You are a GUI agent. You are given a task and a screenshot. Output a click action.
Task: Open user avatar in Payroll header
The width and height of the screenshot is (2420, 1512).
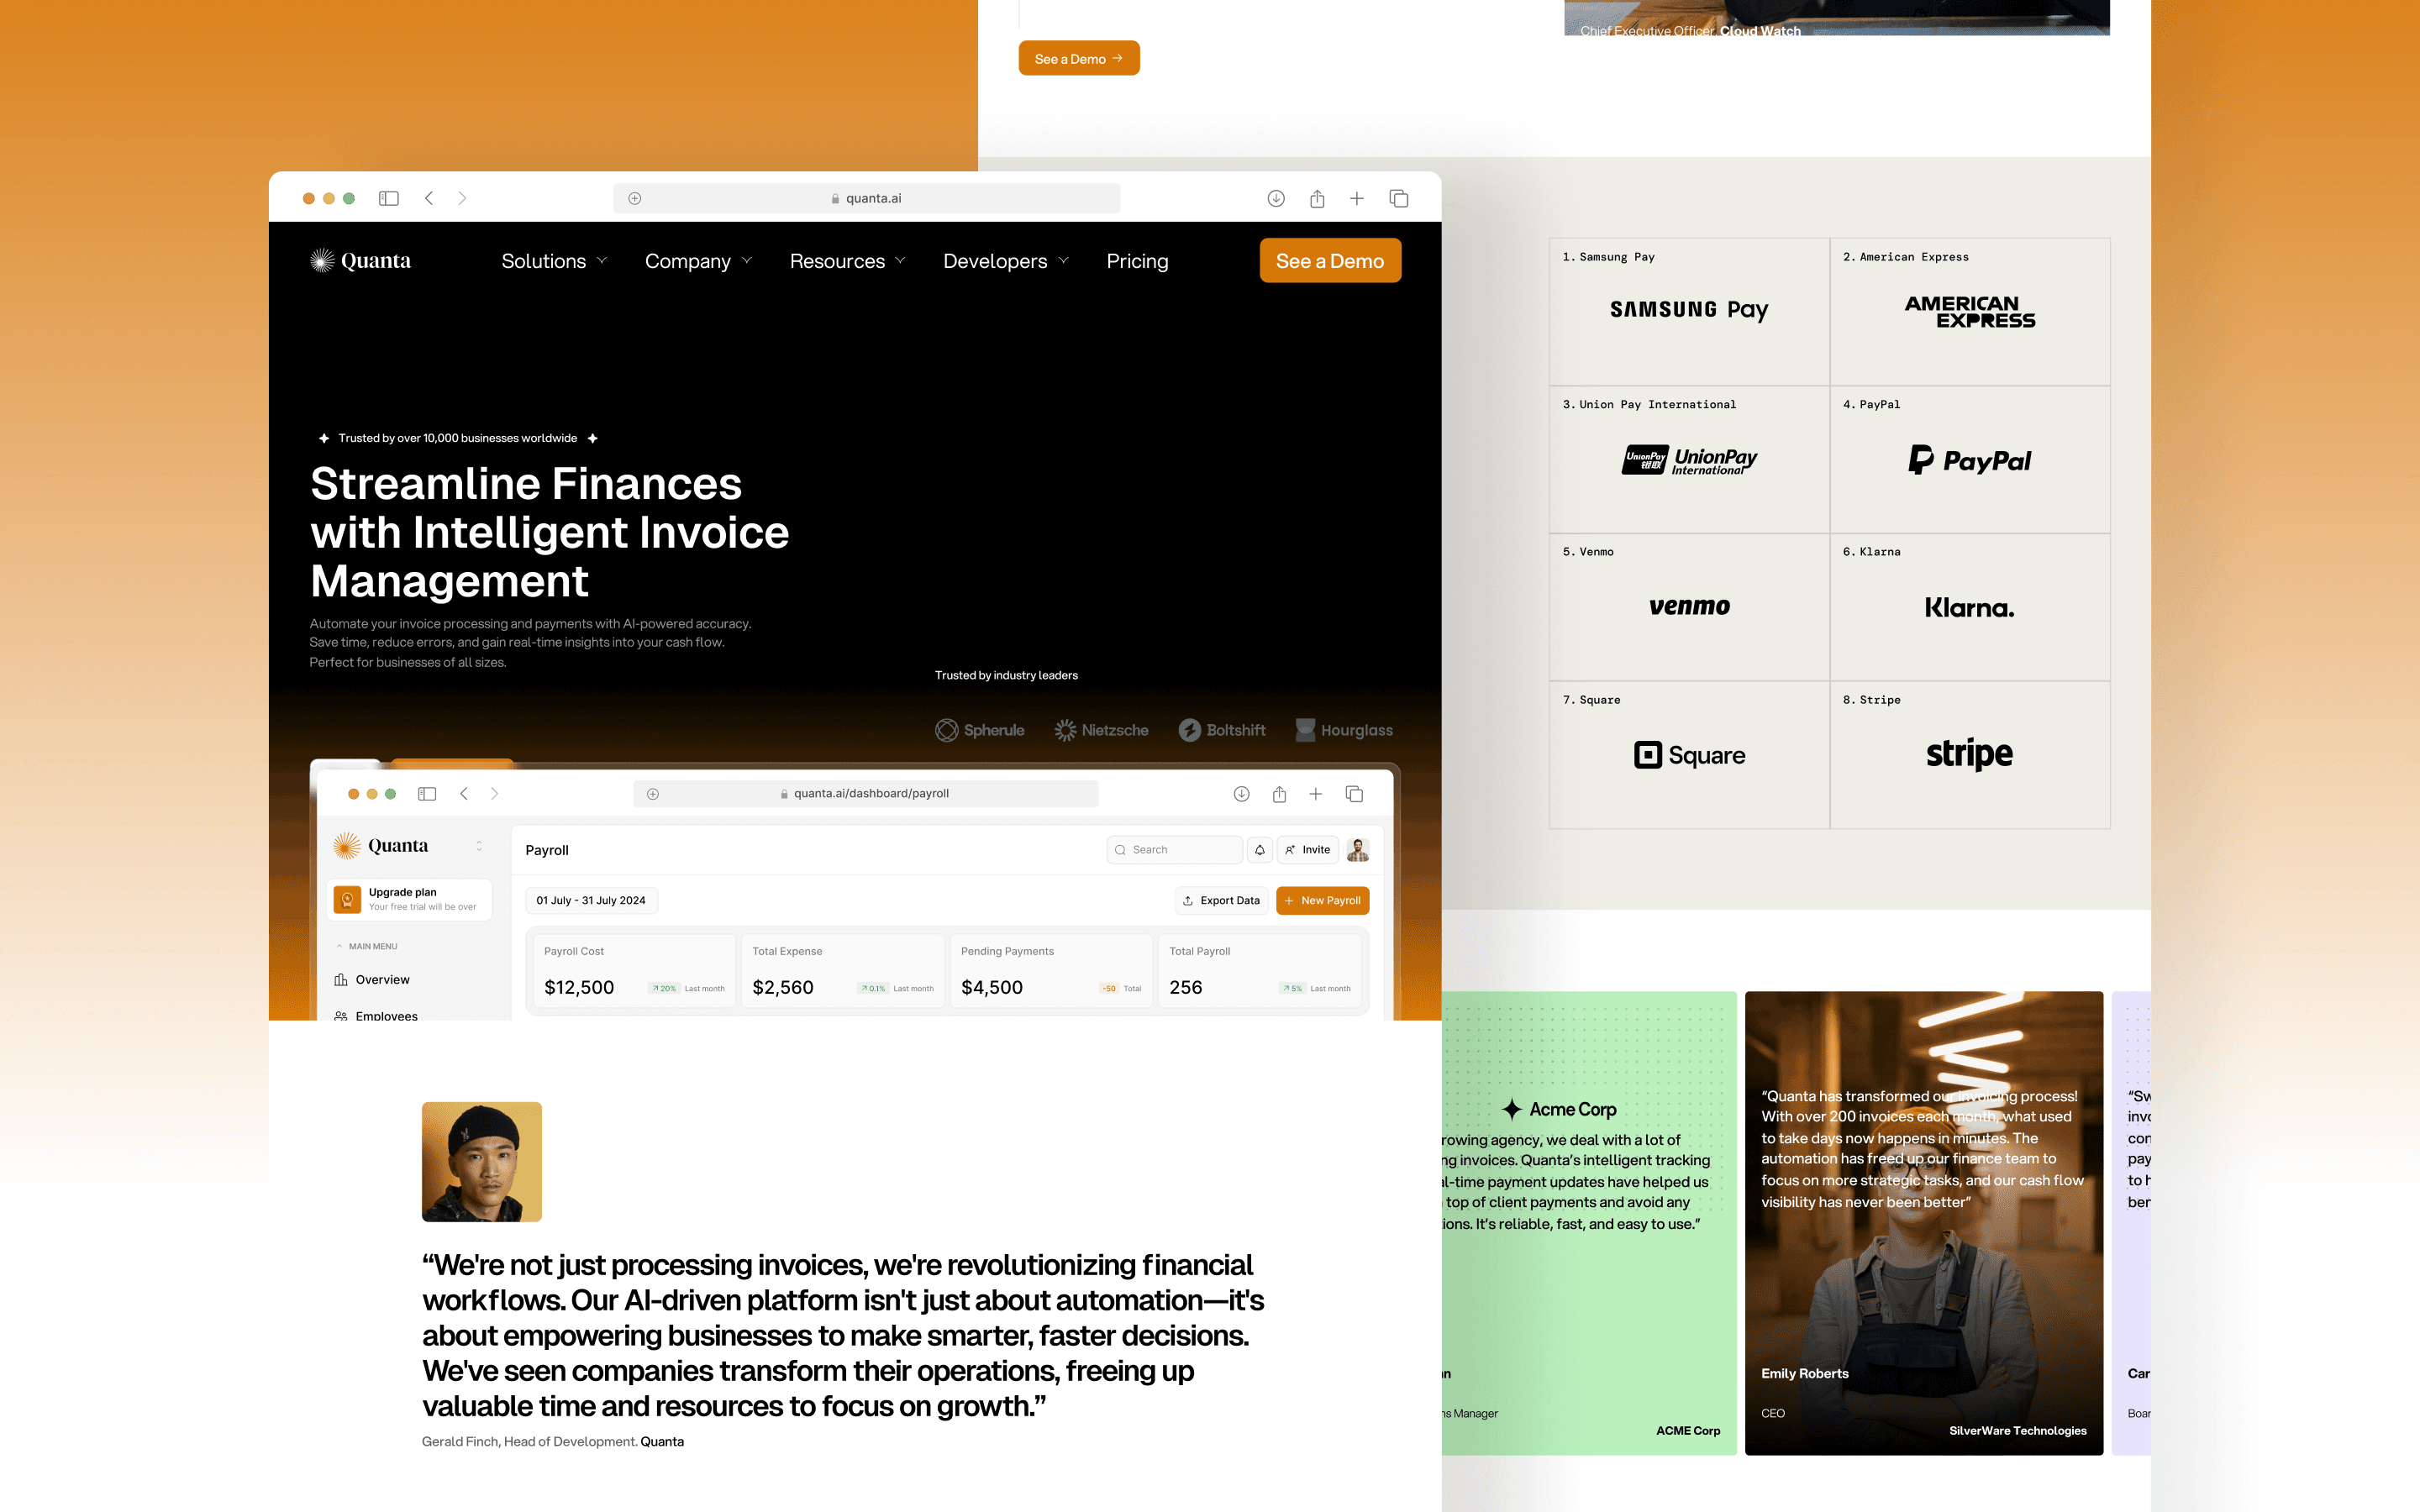point(1357,849)
